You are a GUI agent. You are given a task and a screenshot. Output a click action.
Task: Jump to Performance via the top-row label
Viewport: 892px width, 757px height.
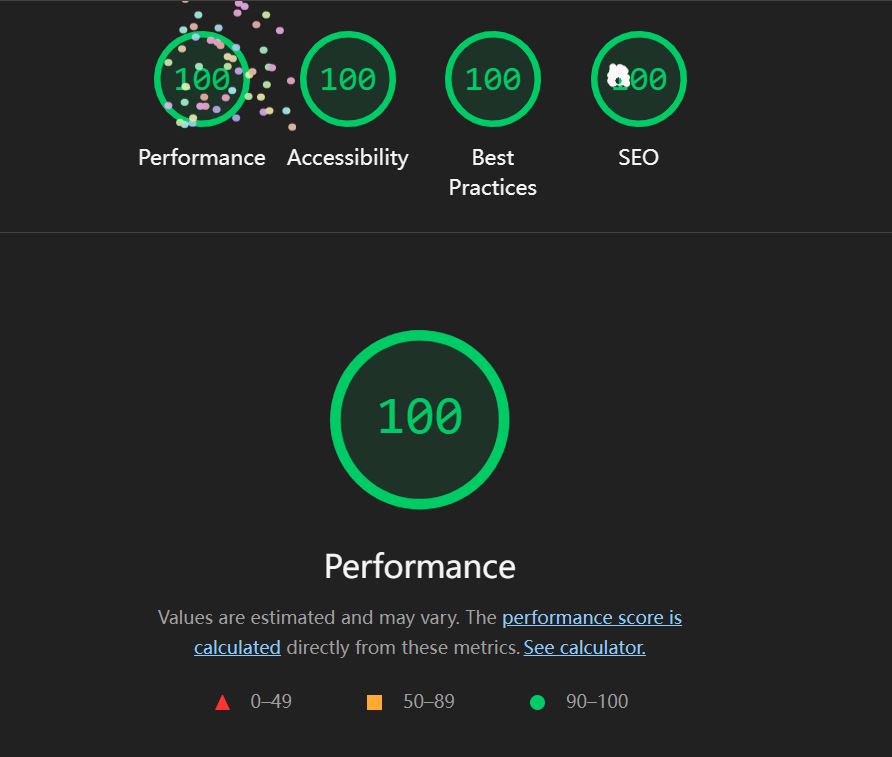tap(202, 158)
